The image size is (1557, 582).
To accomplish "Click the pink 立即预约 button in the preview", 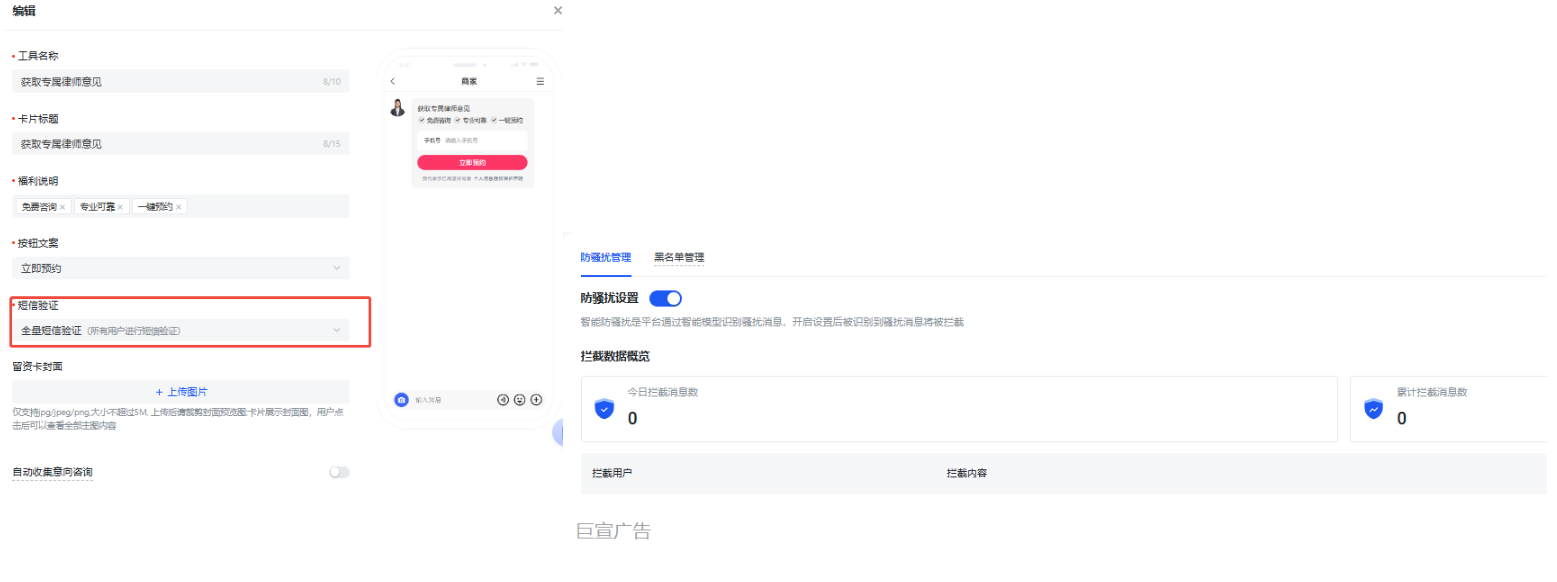I will 473,162.
